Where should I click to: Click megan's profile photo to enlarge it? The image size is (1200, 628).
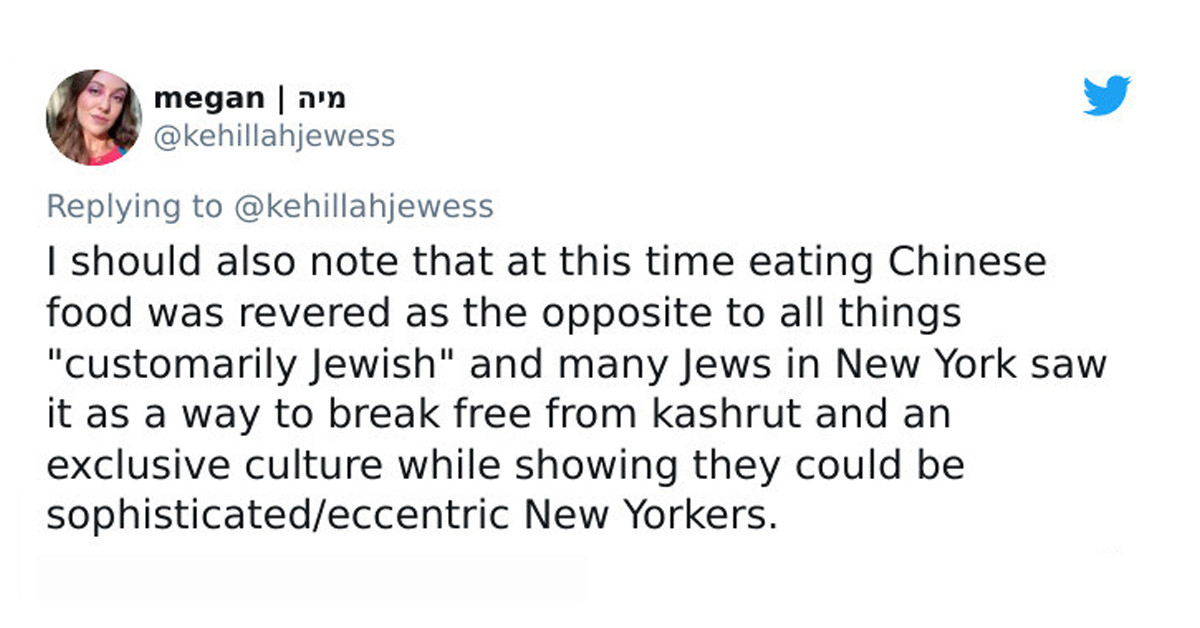pyautogui.click(x=94, y=113)
